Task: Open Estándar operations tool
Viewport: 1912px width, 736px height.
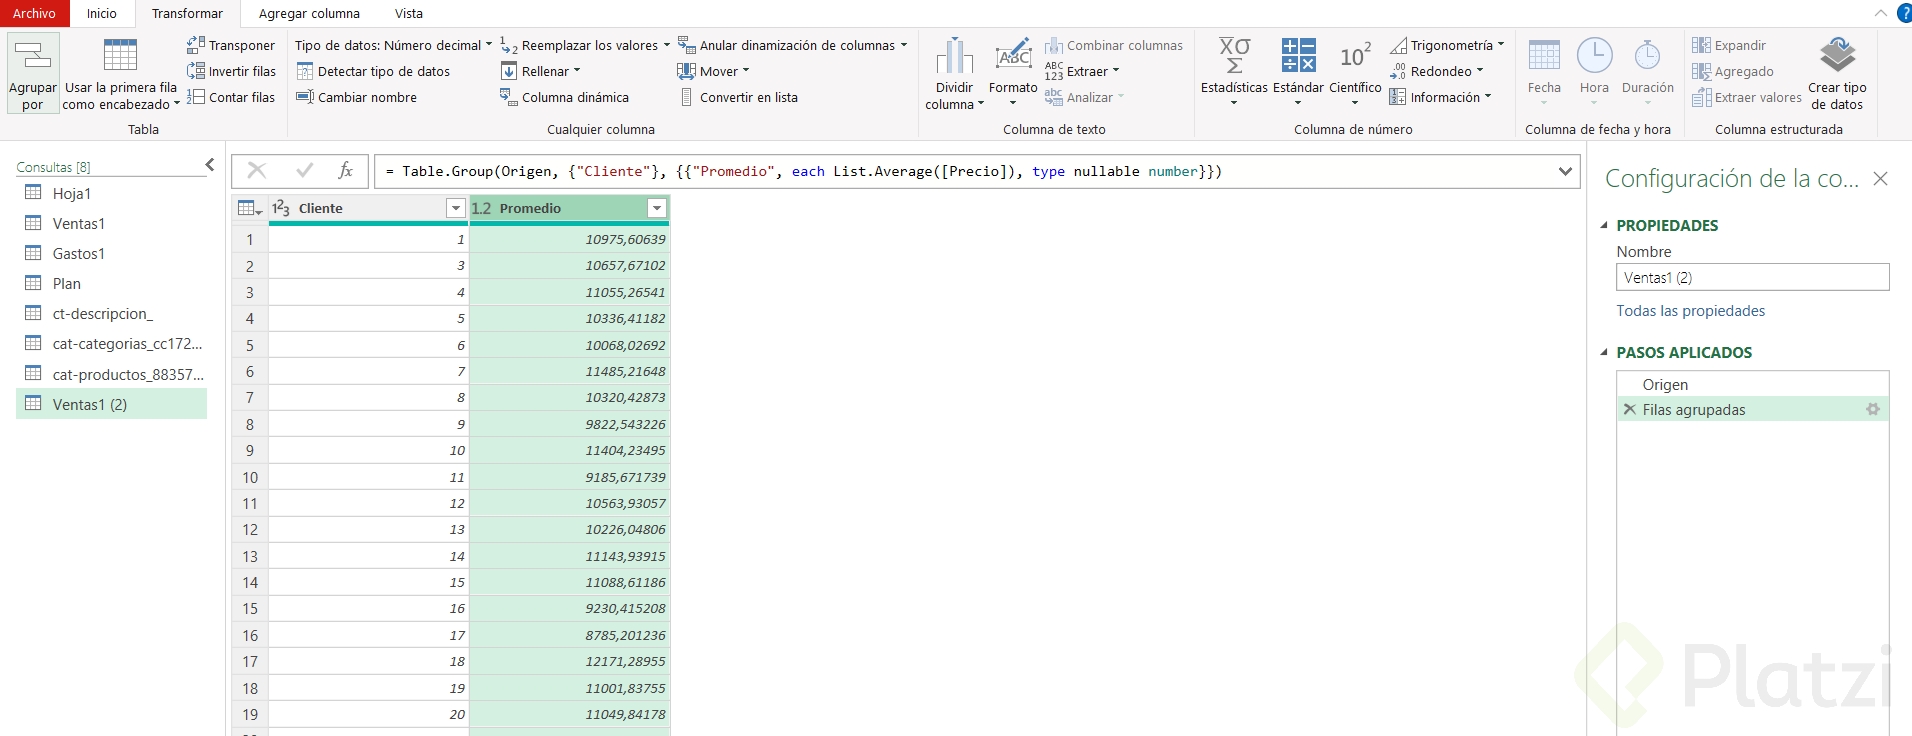Action: 1298,71
